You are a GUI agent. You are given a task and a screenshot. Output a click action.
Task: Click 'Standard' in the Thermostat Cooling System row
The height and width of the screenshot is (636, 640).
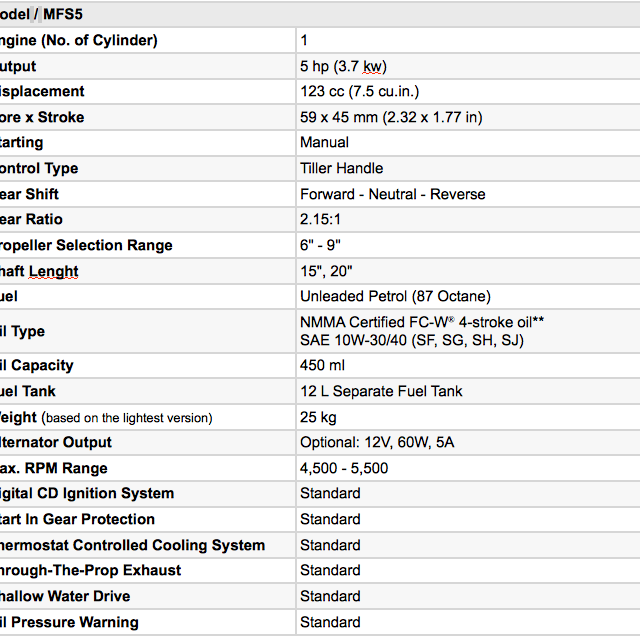(330, 545)
